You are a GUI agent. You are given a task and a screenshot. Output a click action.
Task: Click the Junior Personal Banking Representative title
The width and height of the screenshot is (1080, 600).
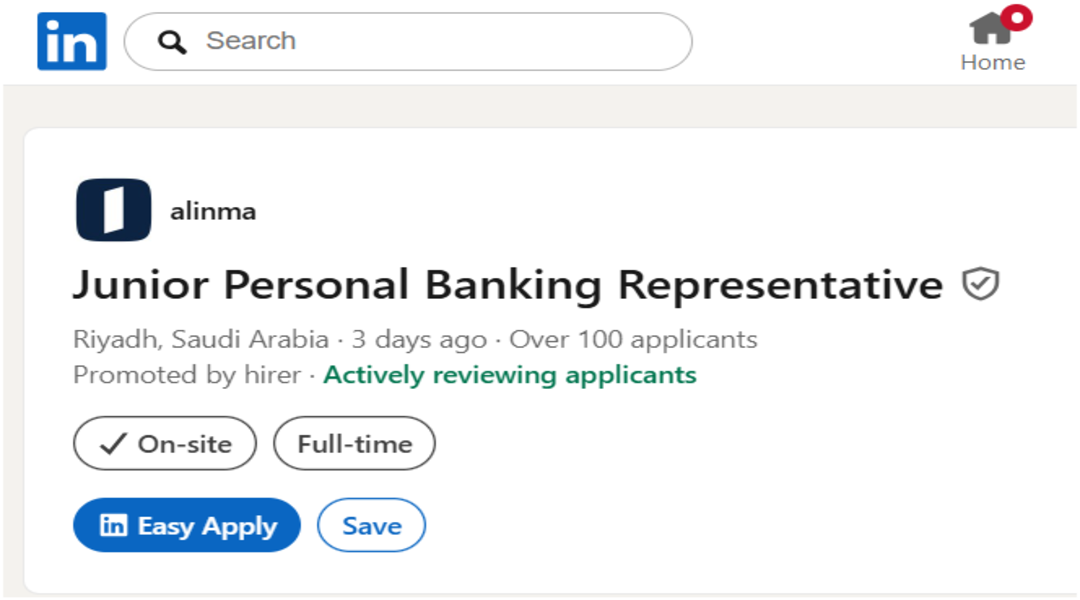[507, 286]
